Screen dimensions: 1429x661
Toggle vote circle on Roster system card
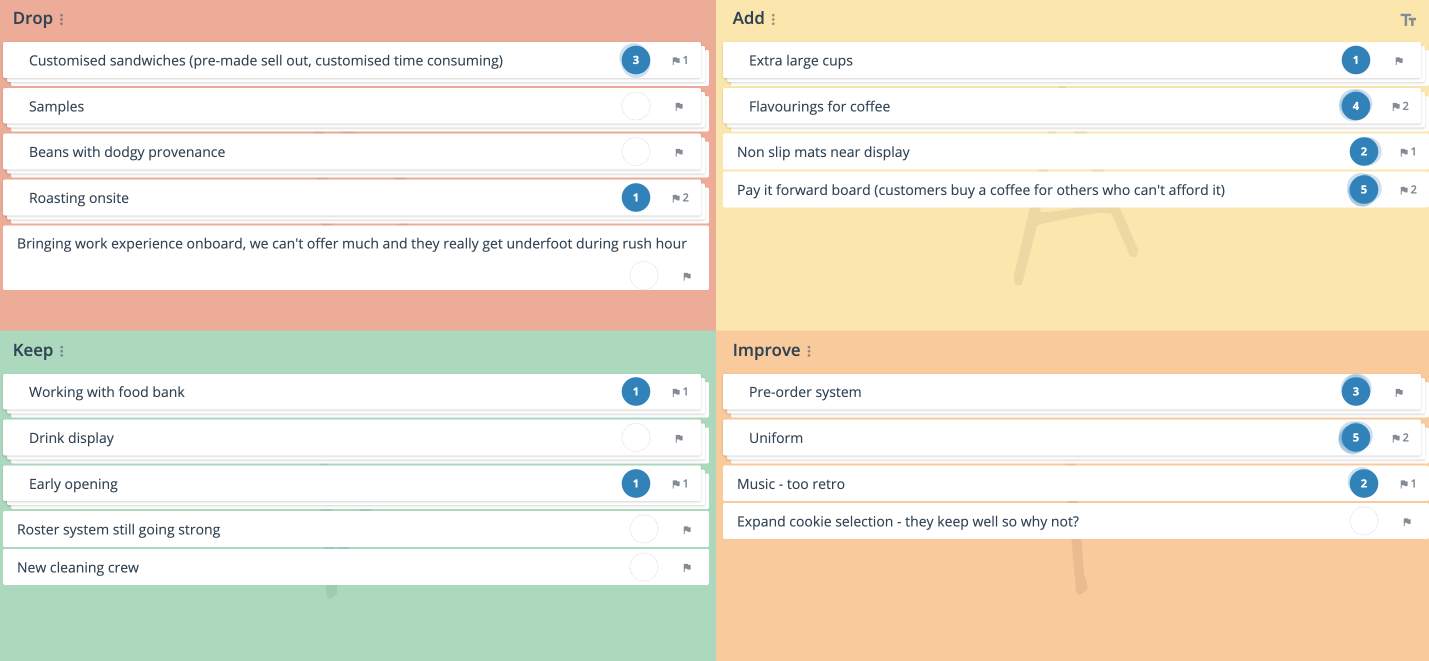[x=644, y=530]
